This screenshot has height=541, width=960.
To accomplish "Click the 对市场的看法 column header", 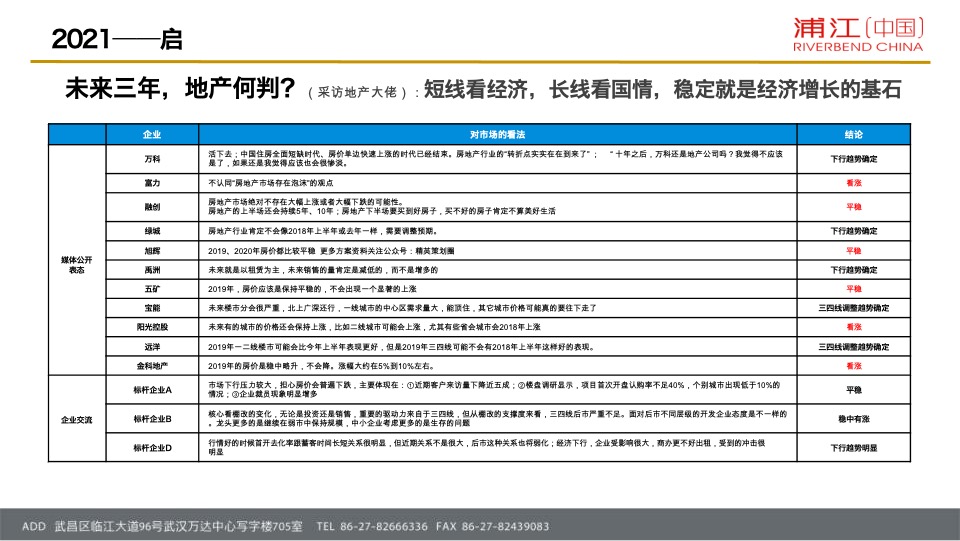I will (x=497, y=135).
